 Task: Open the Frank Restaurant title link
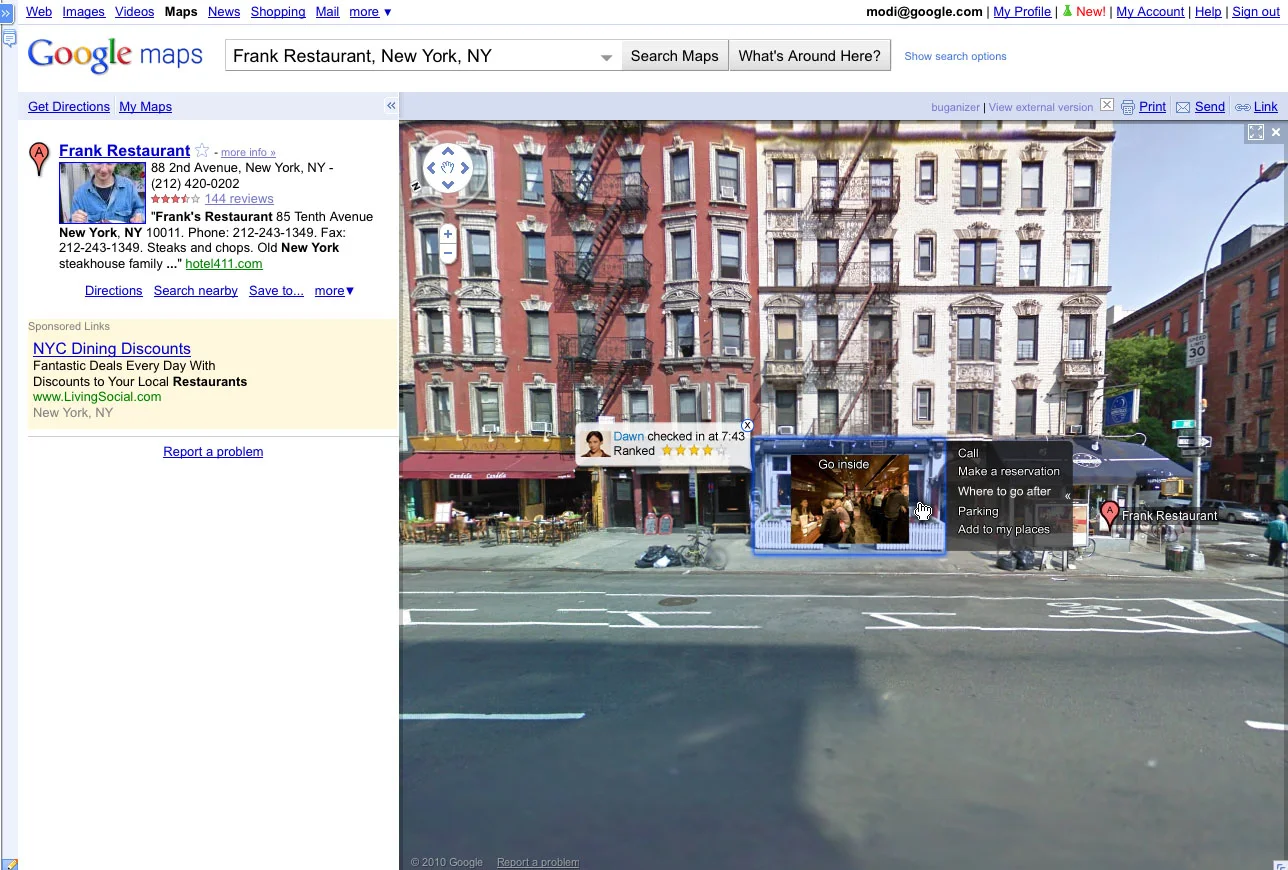point(124,151)
